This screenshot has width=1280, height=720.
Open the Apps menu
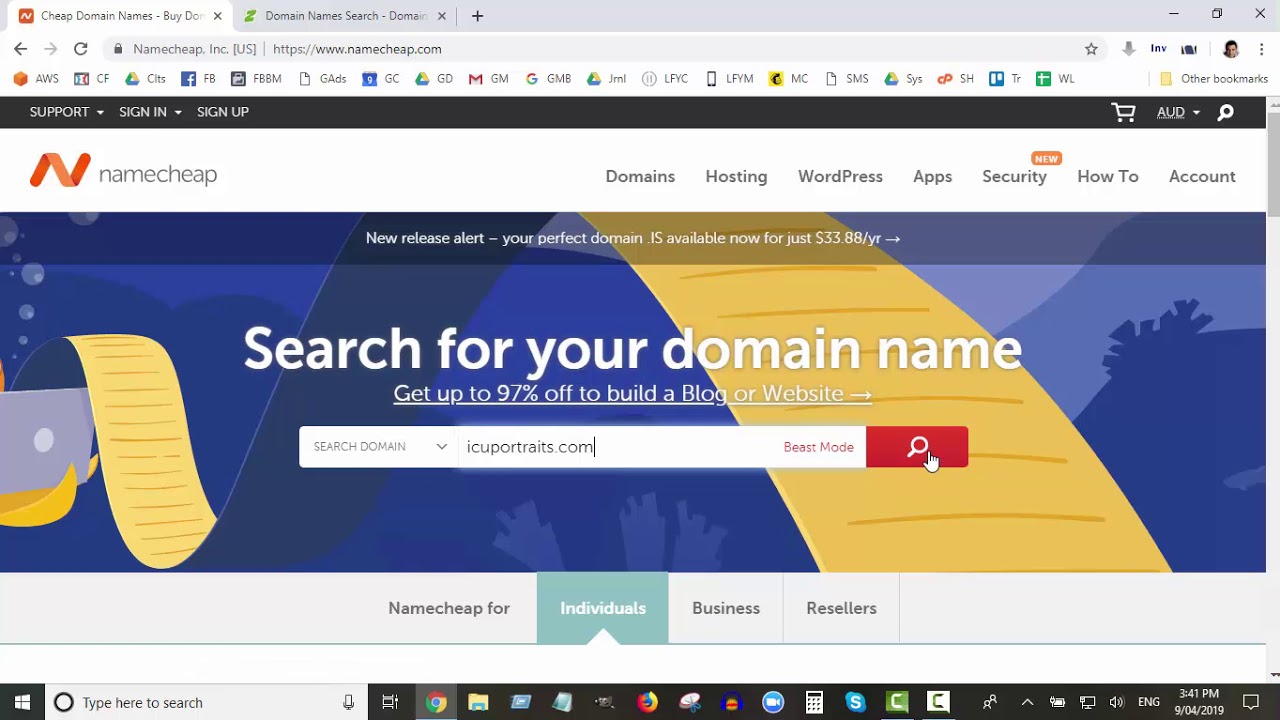point(932,176)
